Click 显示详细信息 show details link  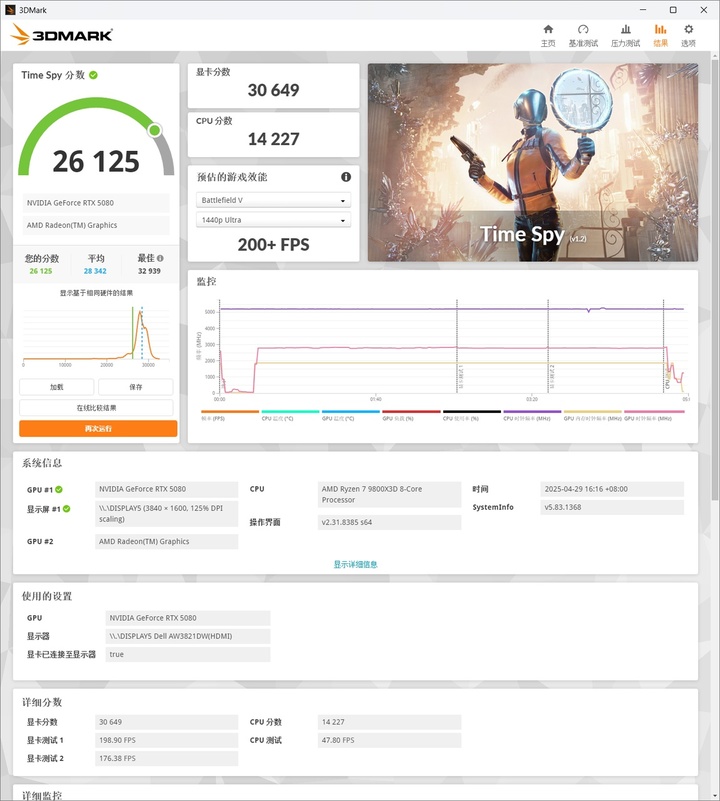point(355,564)
